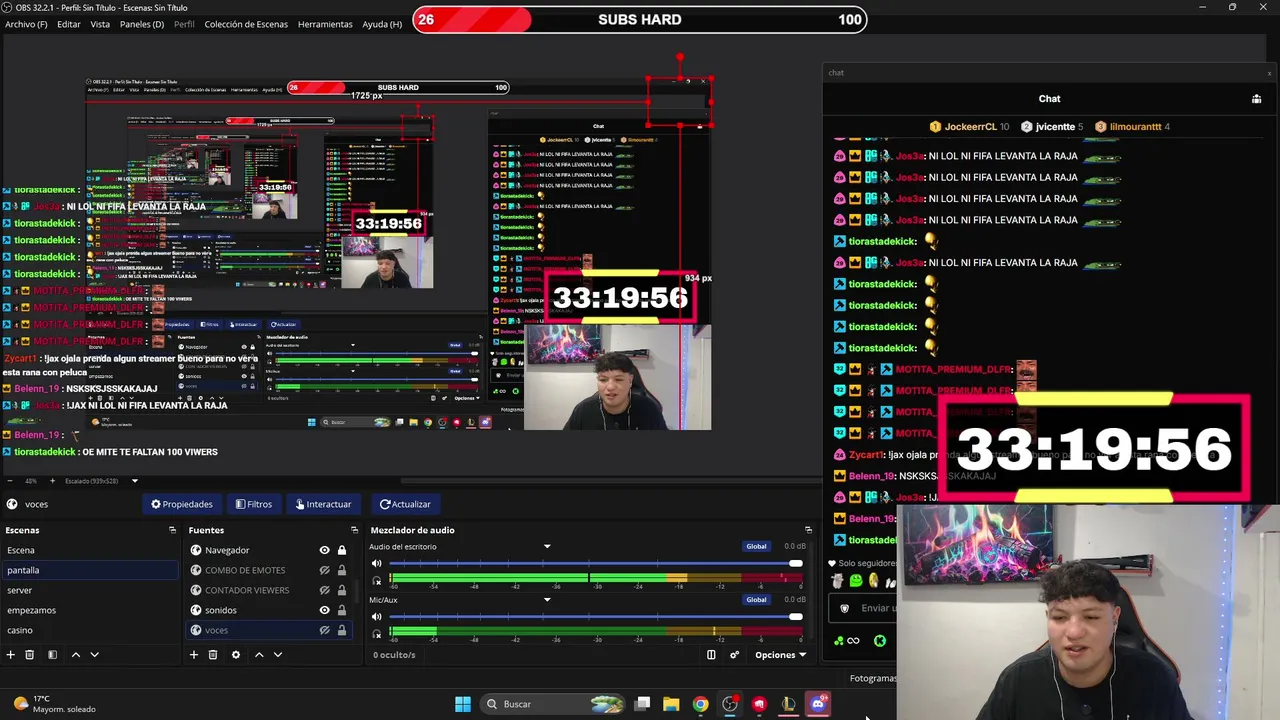This screenshot has height=720, width=1280.
Task: Open Filtros for the selected source
Action: [254, 504]
